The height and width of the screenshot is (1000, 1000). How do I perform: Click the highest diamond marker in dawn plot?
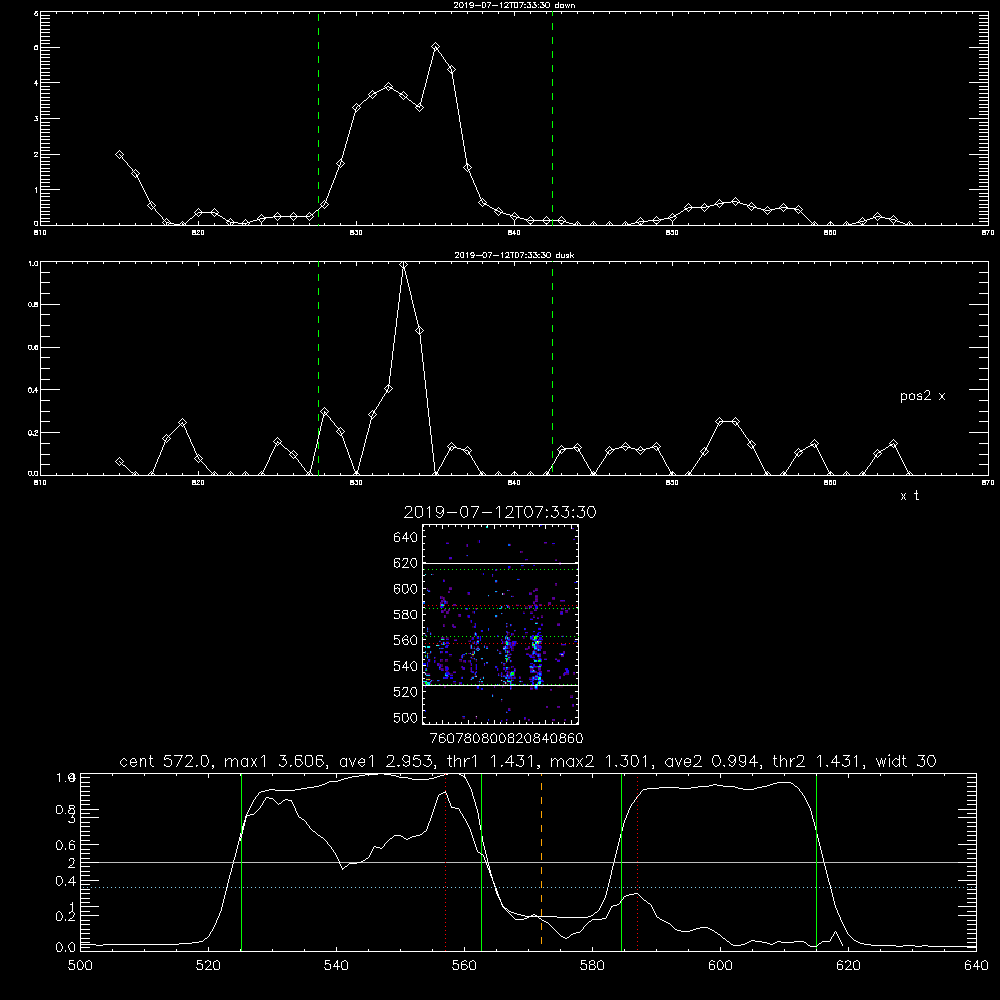coord(436,47)
